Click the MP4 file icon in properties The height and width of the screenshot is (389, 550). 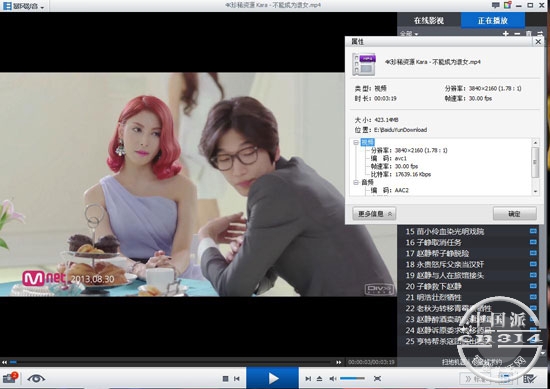pyautogui.click(x=364, y=64)
